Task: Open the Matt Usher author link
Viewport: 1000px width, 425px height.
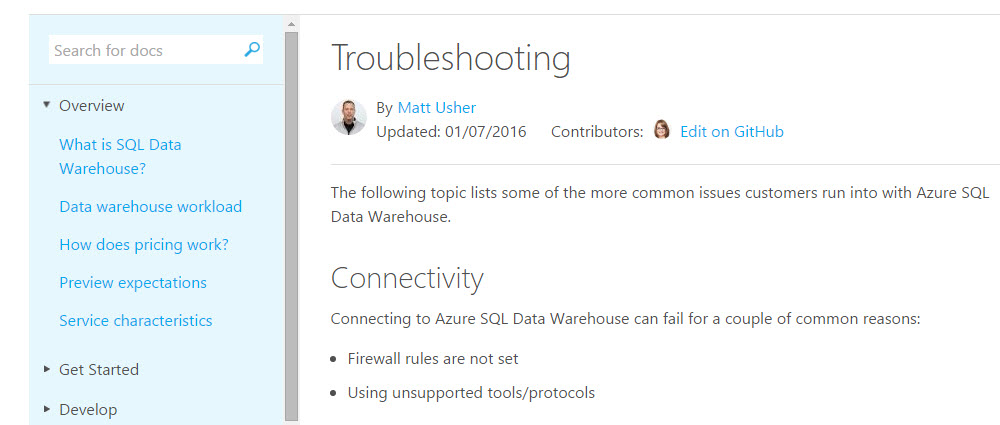Action: click(x=437, y=107)
